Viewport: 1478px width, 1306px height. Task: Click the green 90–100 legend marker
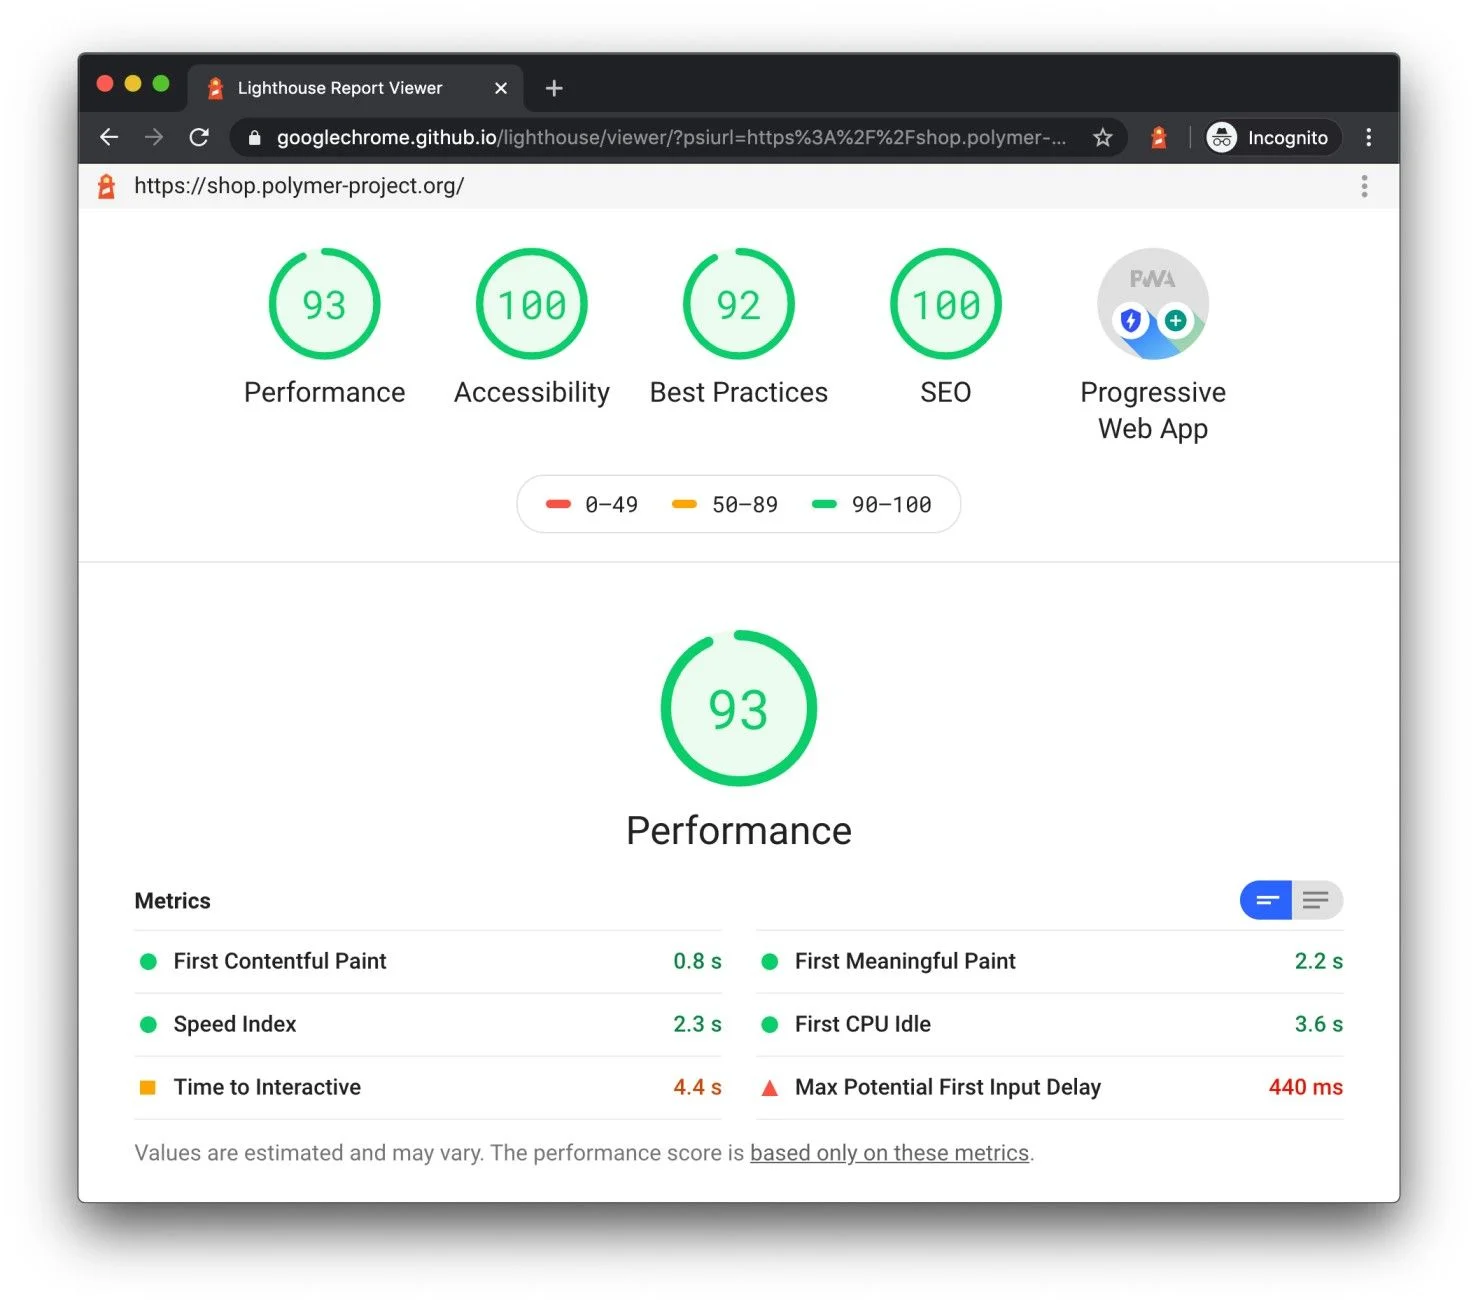[824, 504]
